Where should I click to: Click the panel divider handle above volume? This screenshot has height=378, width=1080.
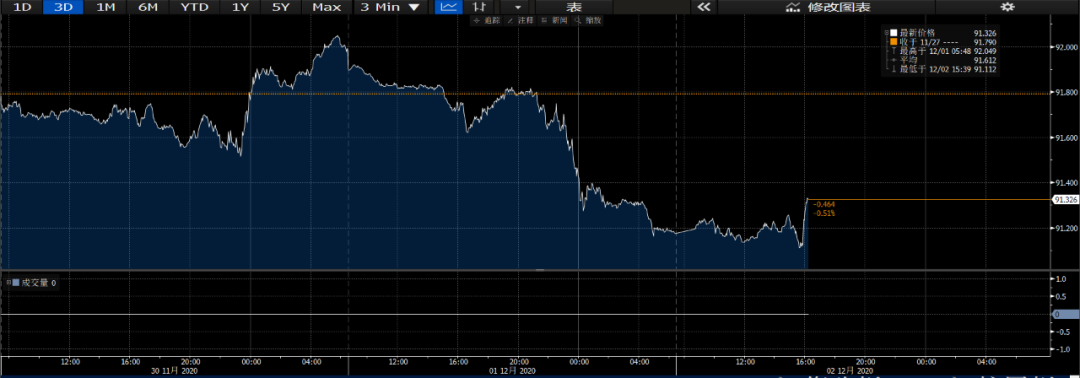(x=539, y=271)
